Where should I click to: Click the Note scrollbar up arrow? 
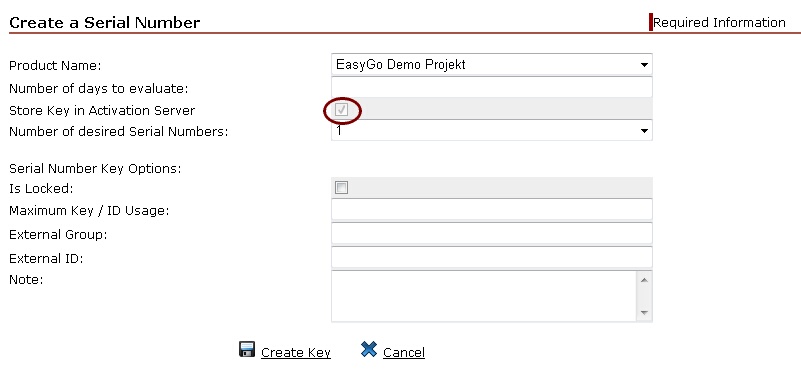coord(644,279)
